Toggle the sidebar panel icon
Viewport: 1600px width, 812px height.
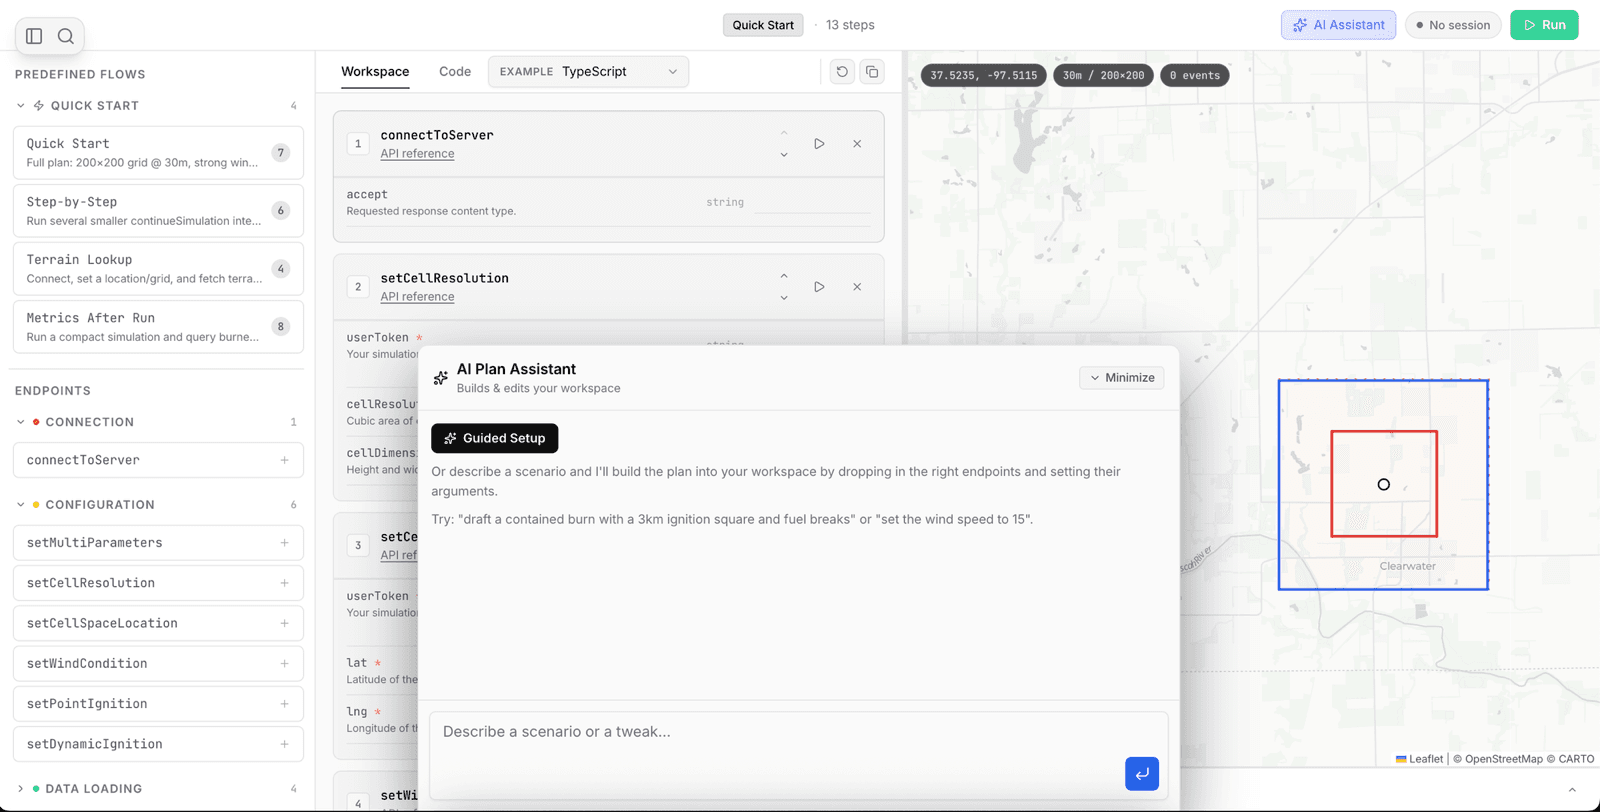[34, 36]
